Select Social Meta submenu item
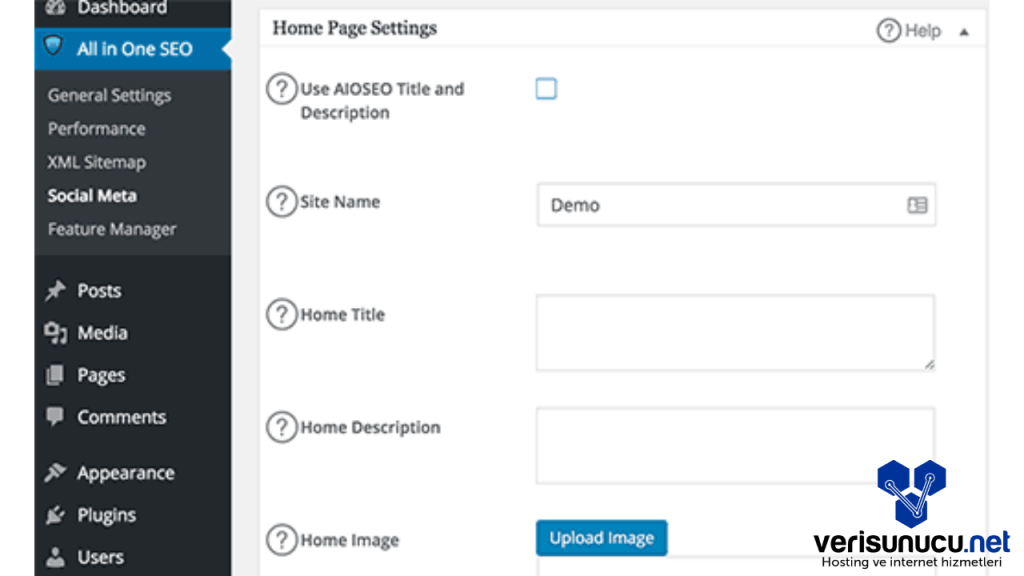Screen dimensions: 1024x576 [x=92, y=195]
